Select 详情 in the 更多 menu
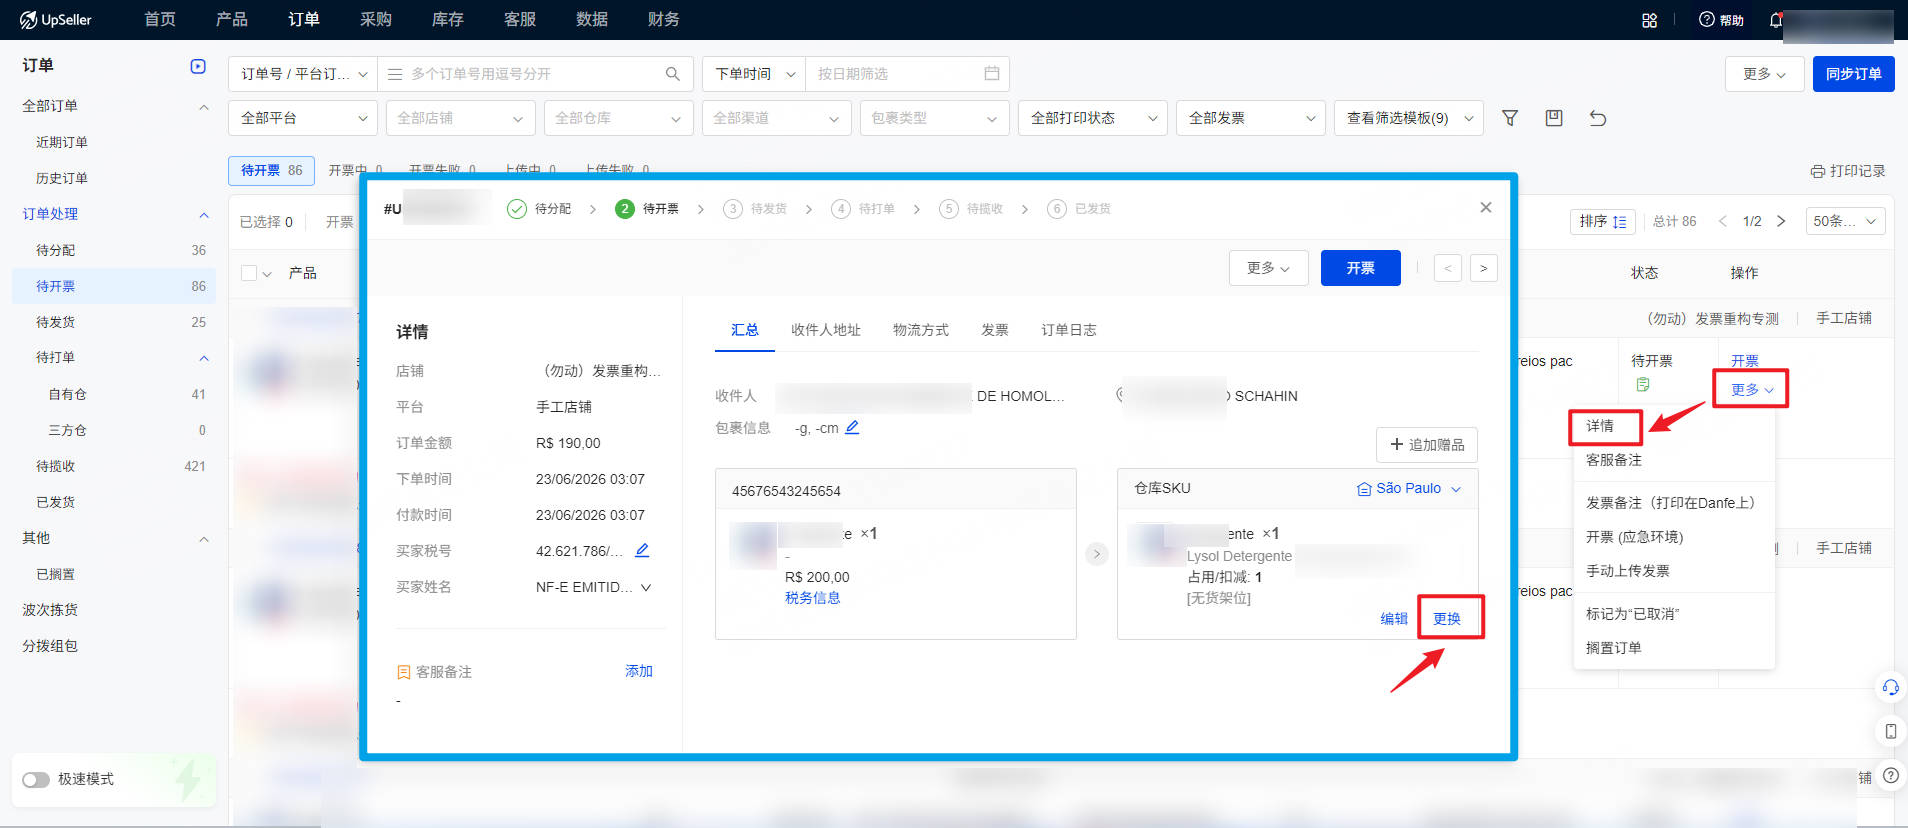Screen dimensions: 1908x828 point(1600,426)
